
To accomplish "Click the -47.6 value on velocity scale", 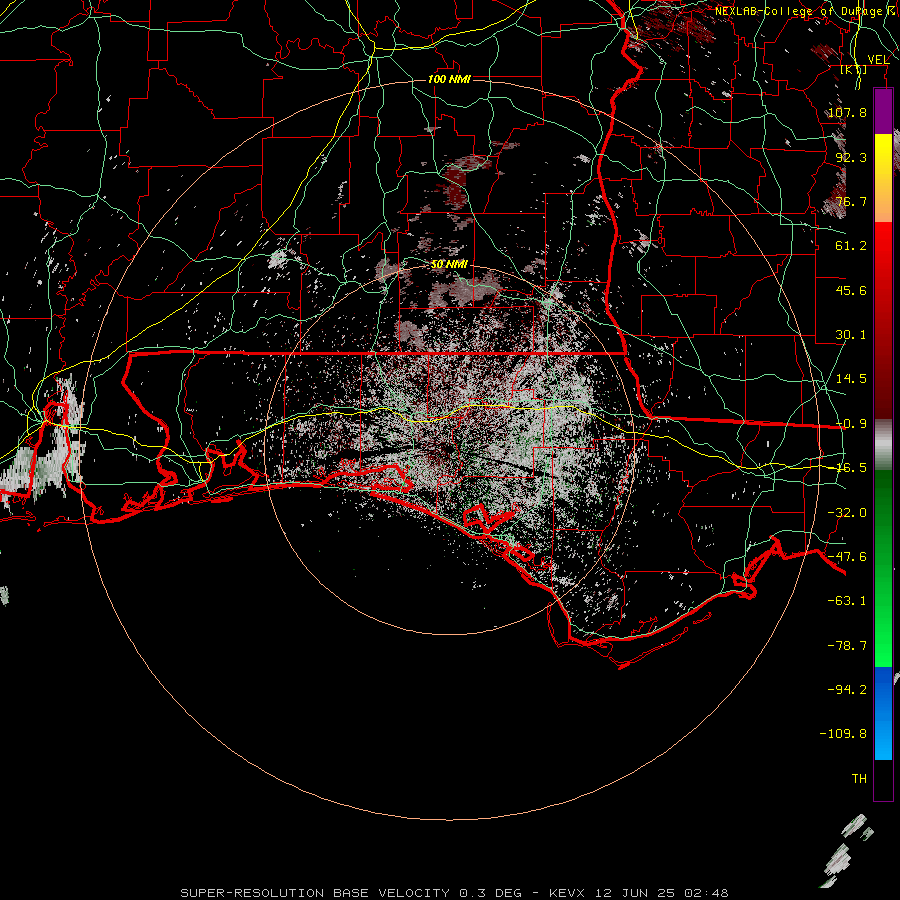I will (847, 557).
